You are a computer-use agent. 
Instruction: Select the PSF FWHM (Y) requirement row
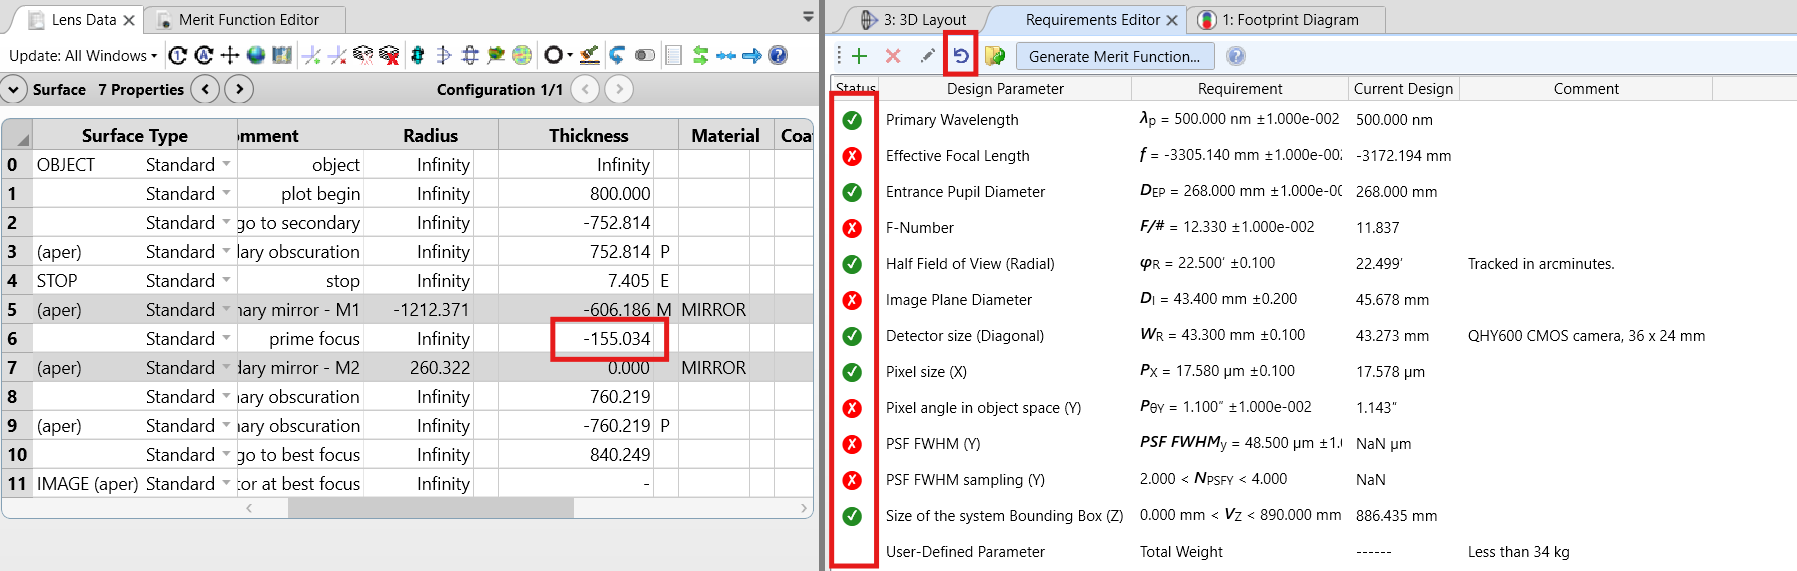[x=1270, y=443]
